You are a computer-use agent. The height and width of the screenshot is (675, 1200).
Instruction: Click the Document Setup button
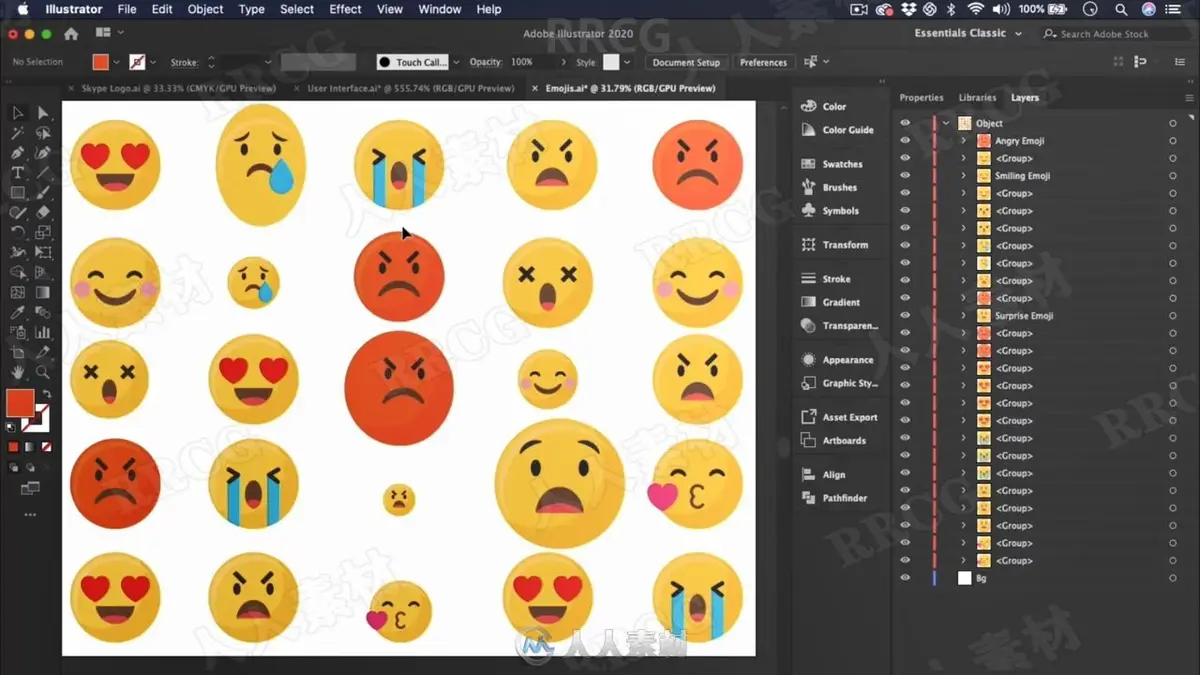686,62
